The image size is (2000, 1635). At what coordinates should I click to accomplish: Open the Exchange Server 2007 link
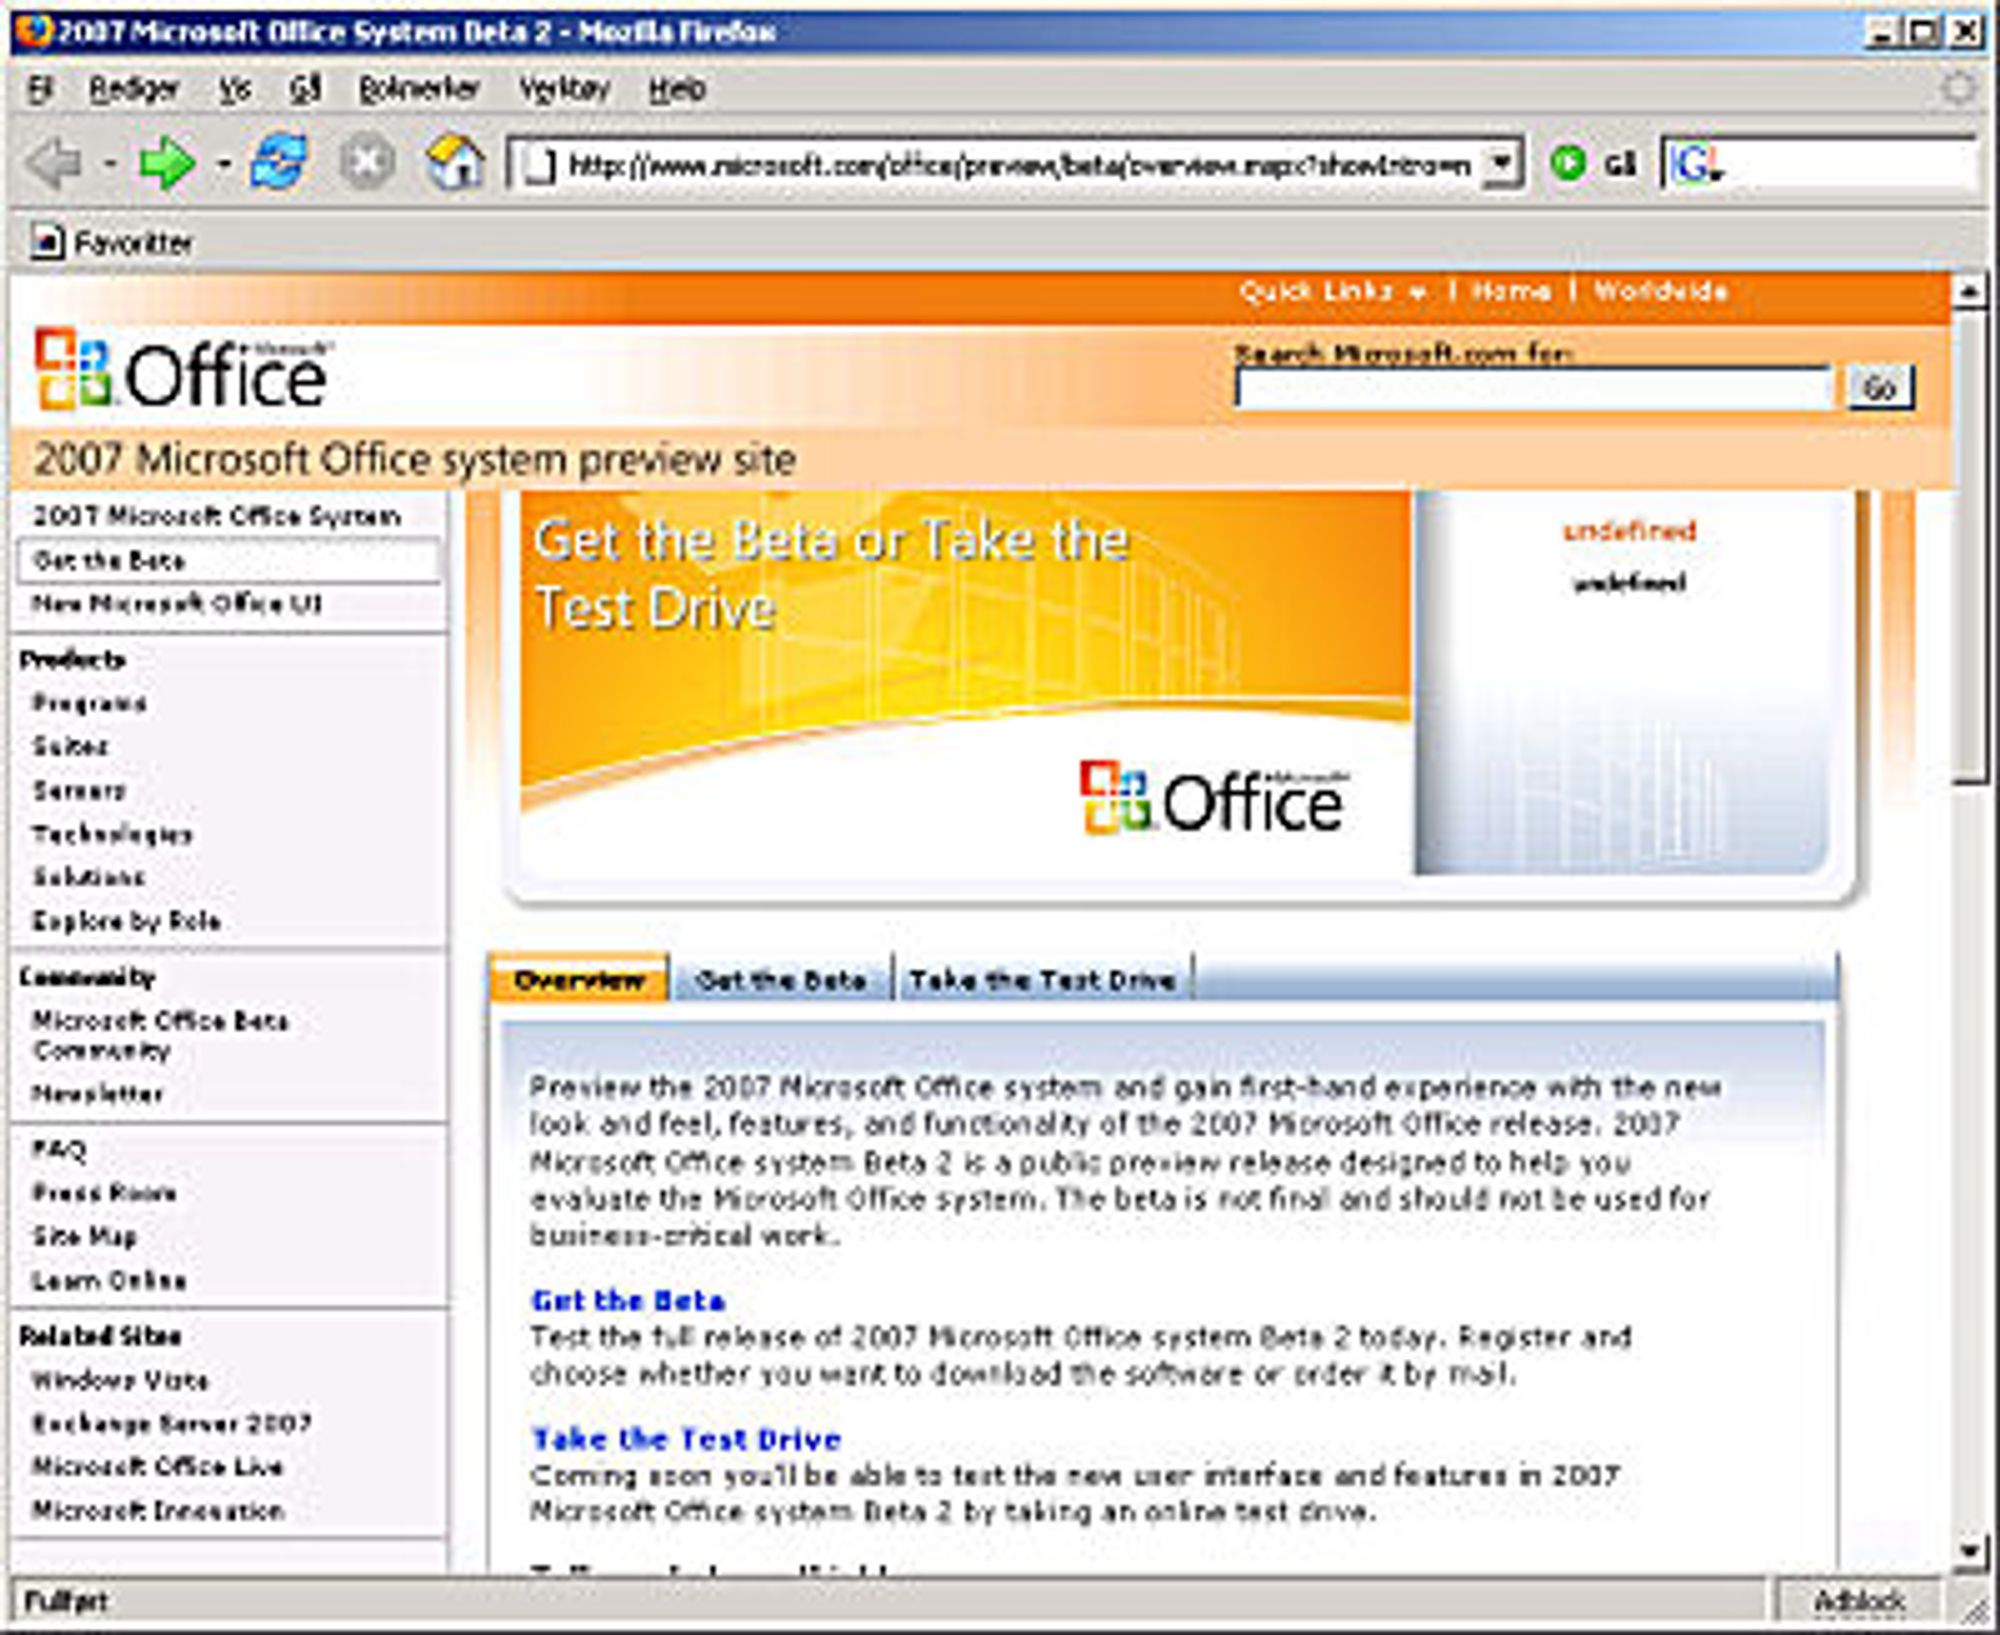coord(172,1423)
